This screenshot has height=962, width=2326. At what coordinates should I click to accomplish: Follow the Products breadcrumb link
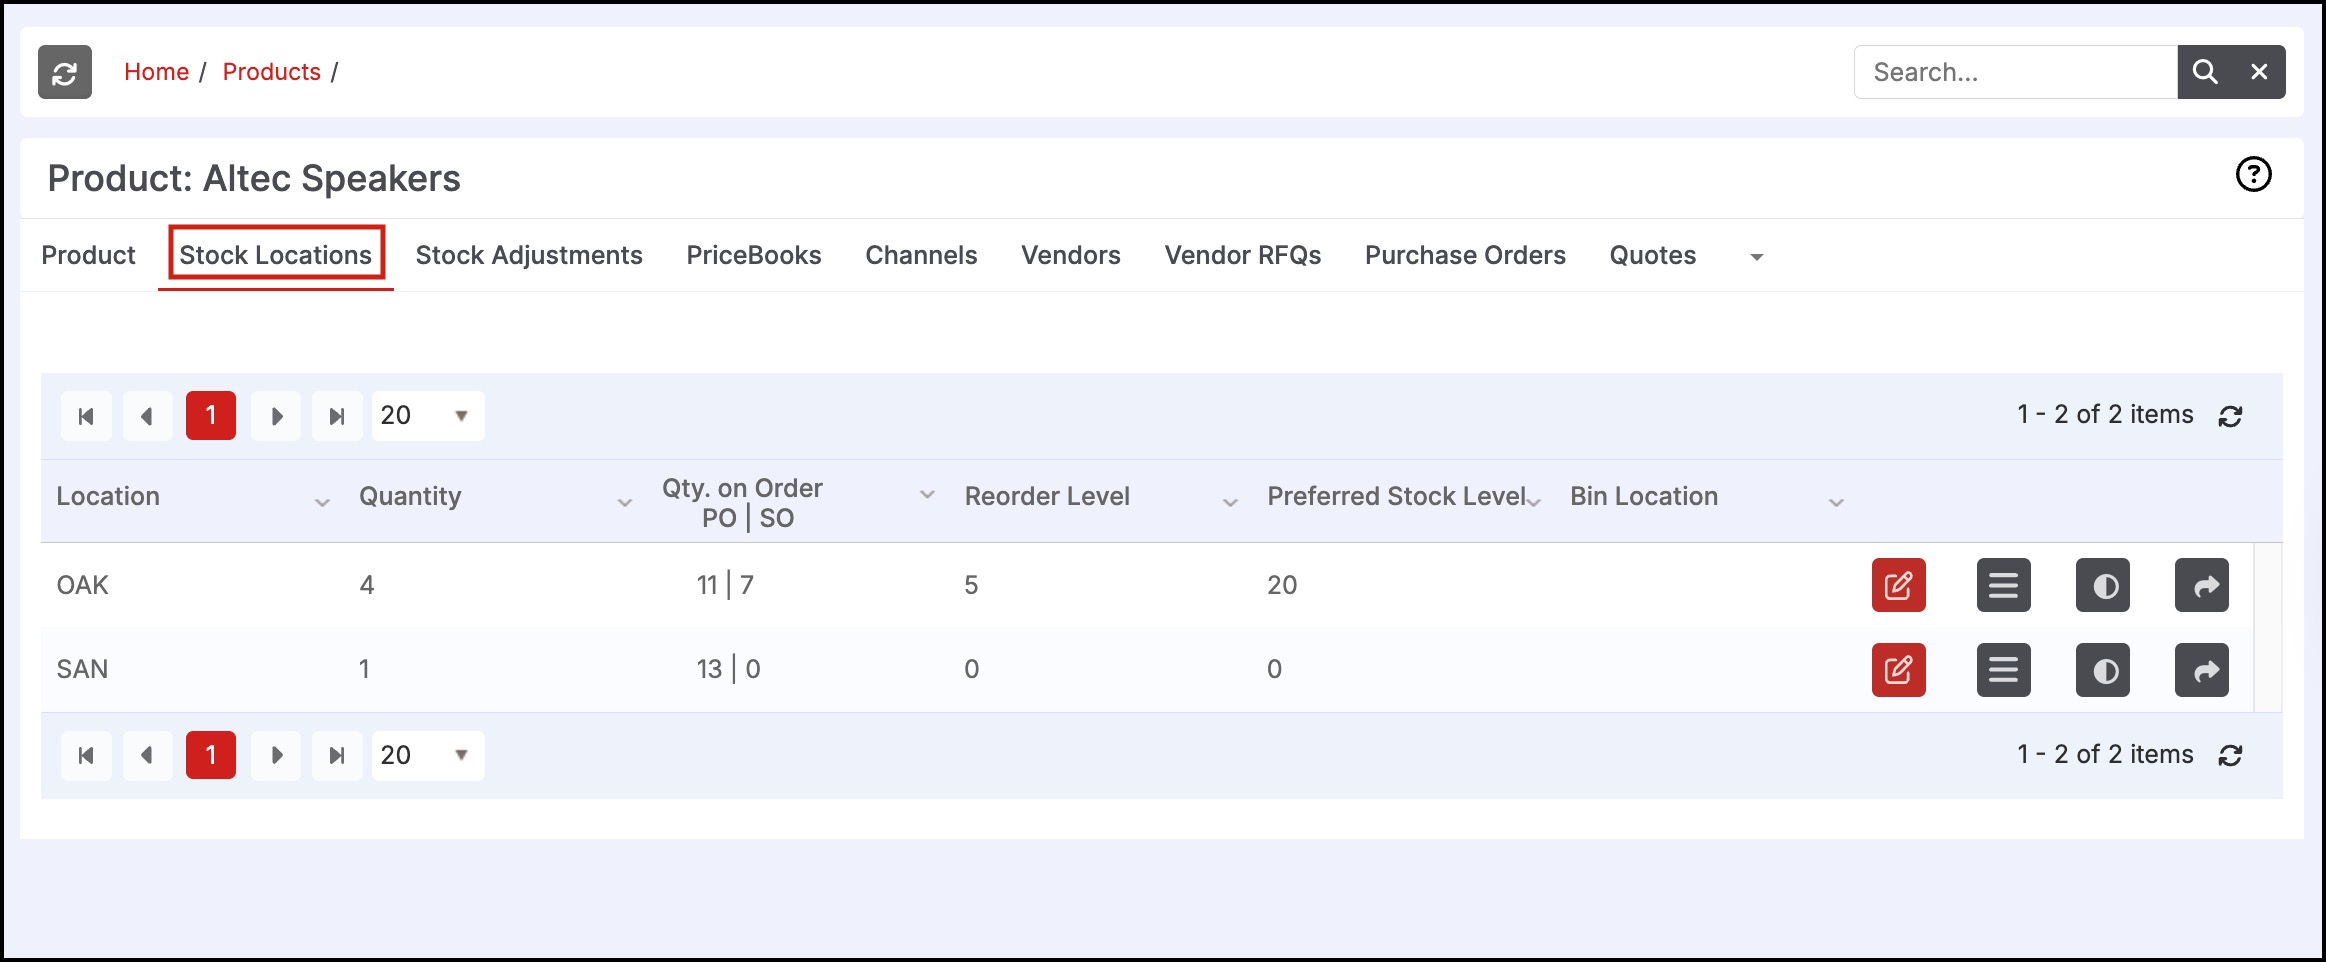[271, 72]
